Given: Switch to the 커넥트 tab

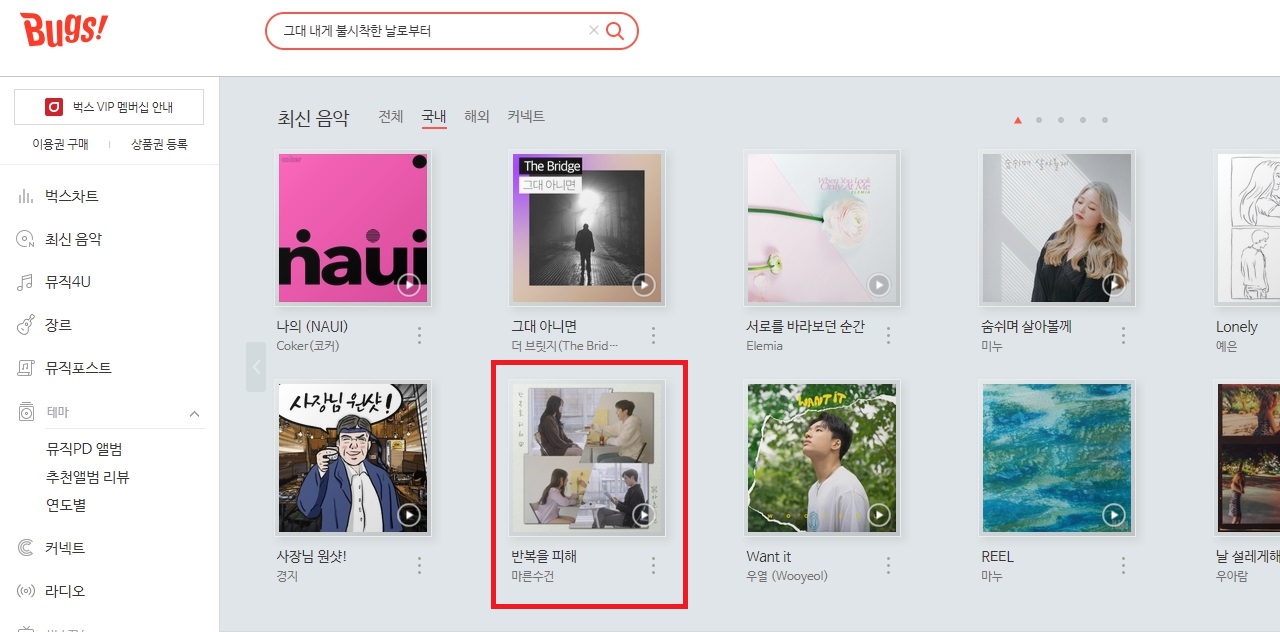Looking at the screenshot, I should coord(526,116).
